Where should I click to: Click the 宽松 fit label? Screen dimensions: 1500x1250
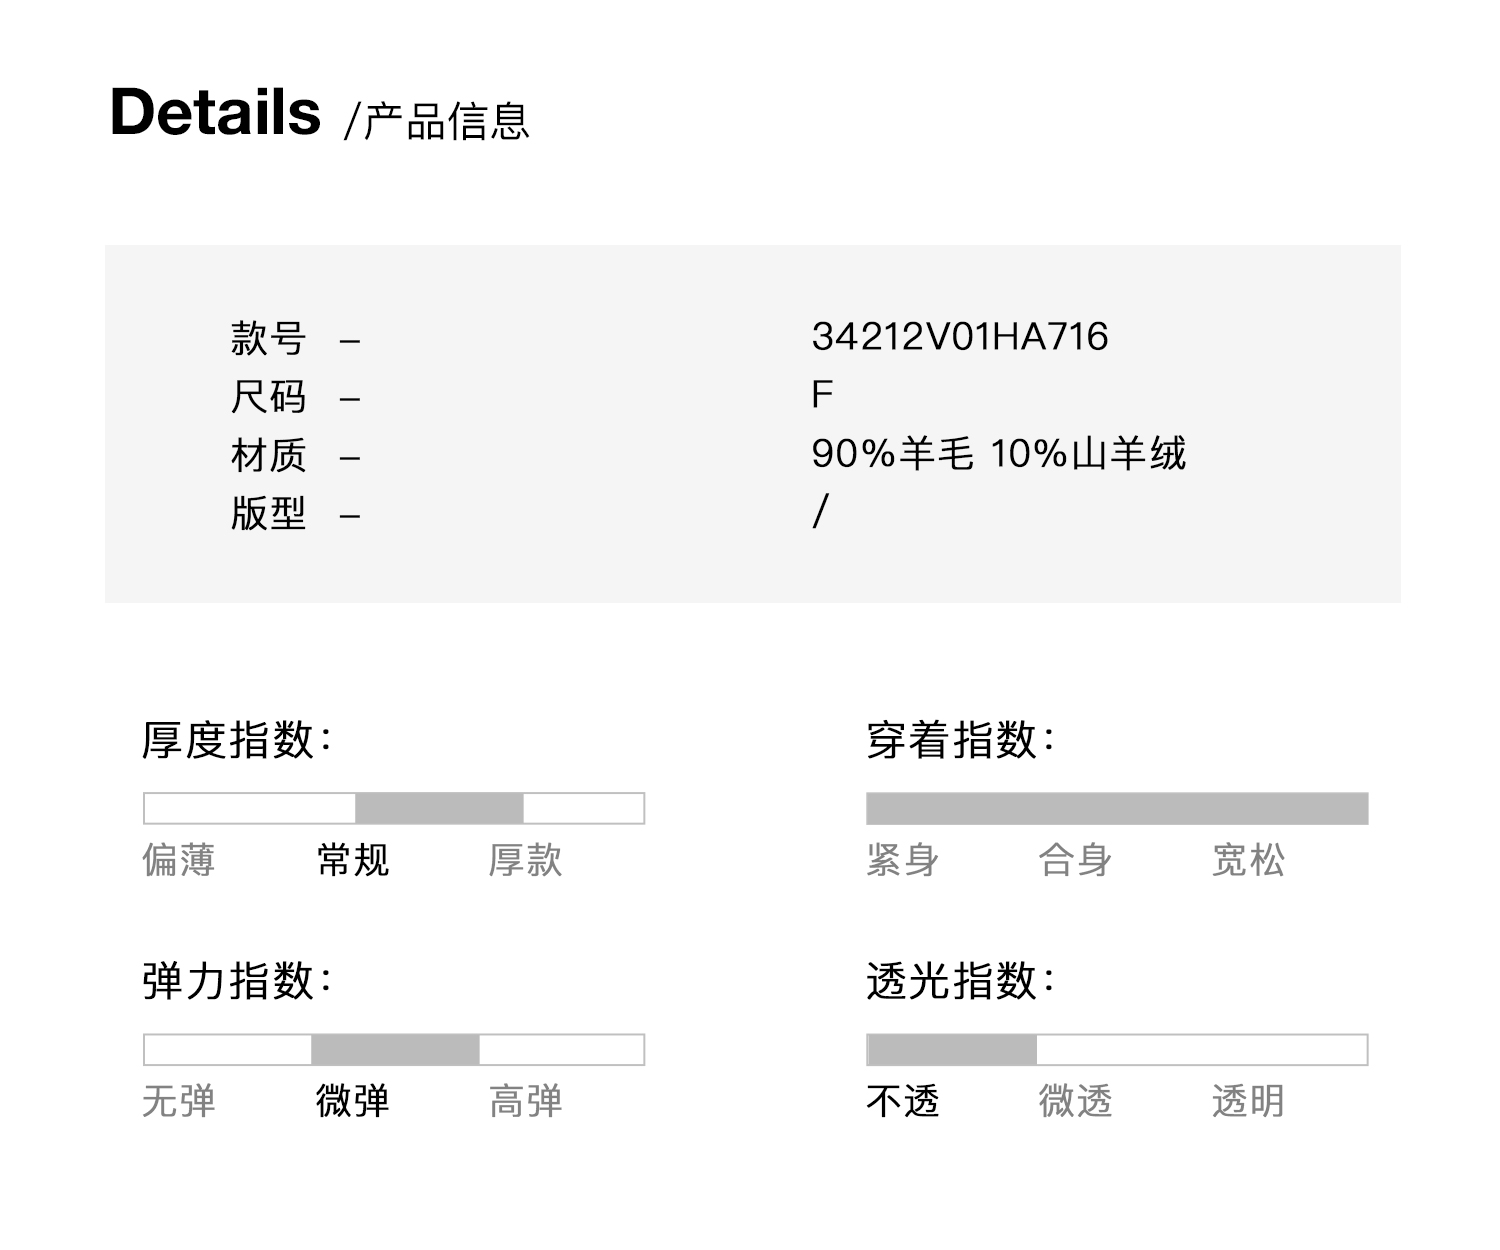[x=1248, y=860]
